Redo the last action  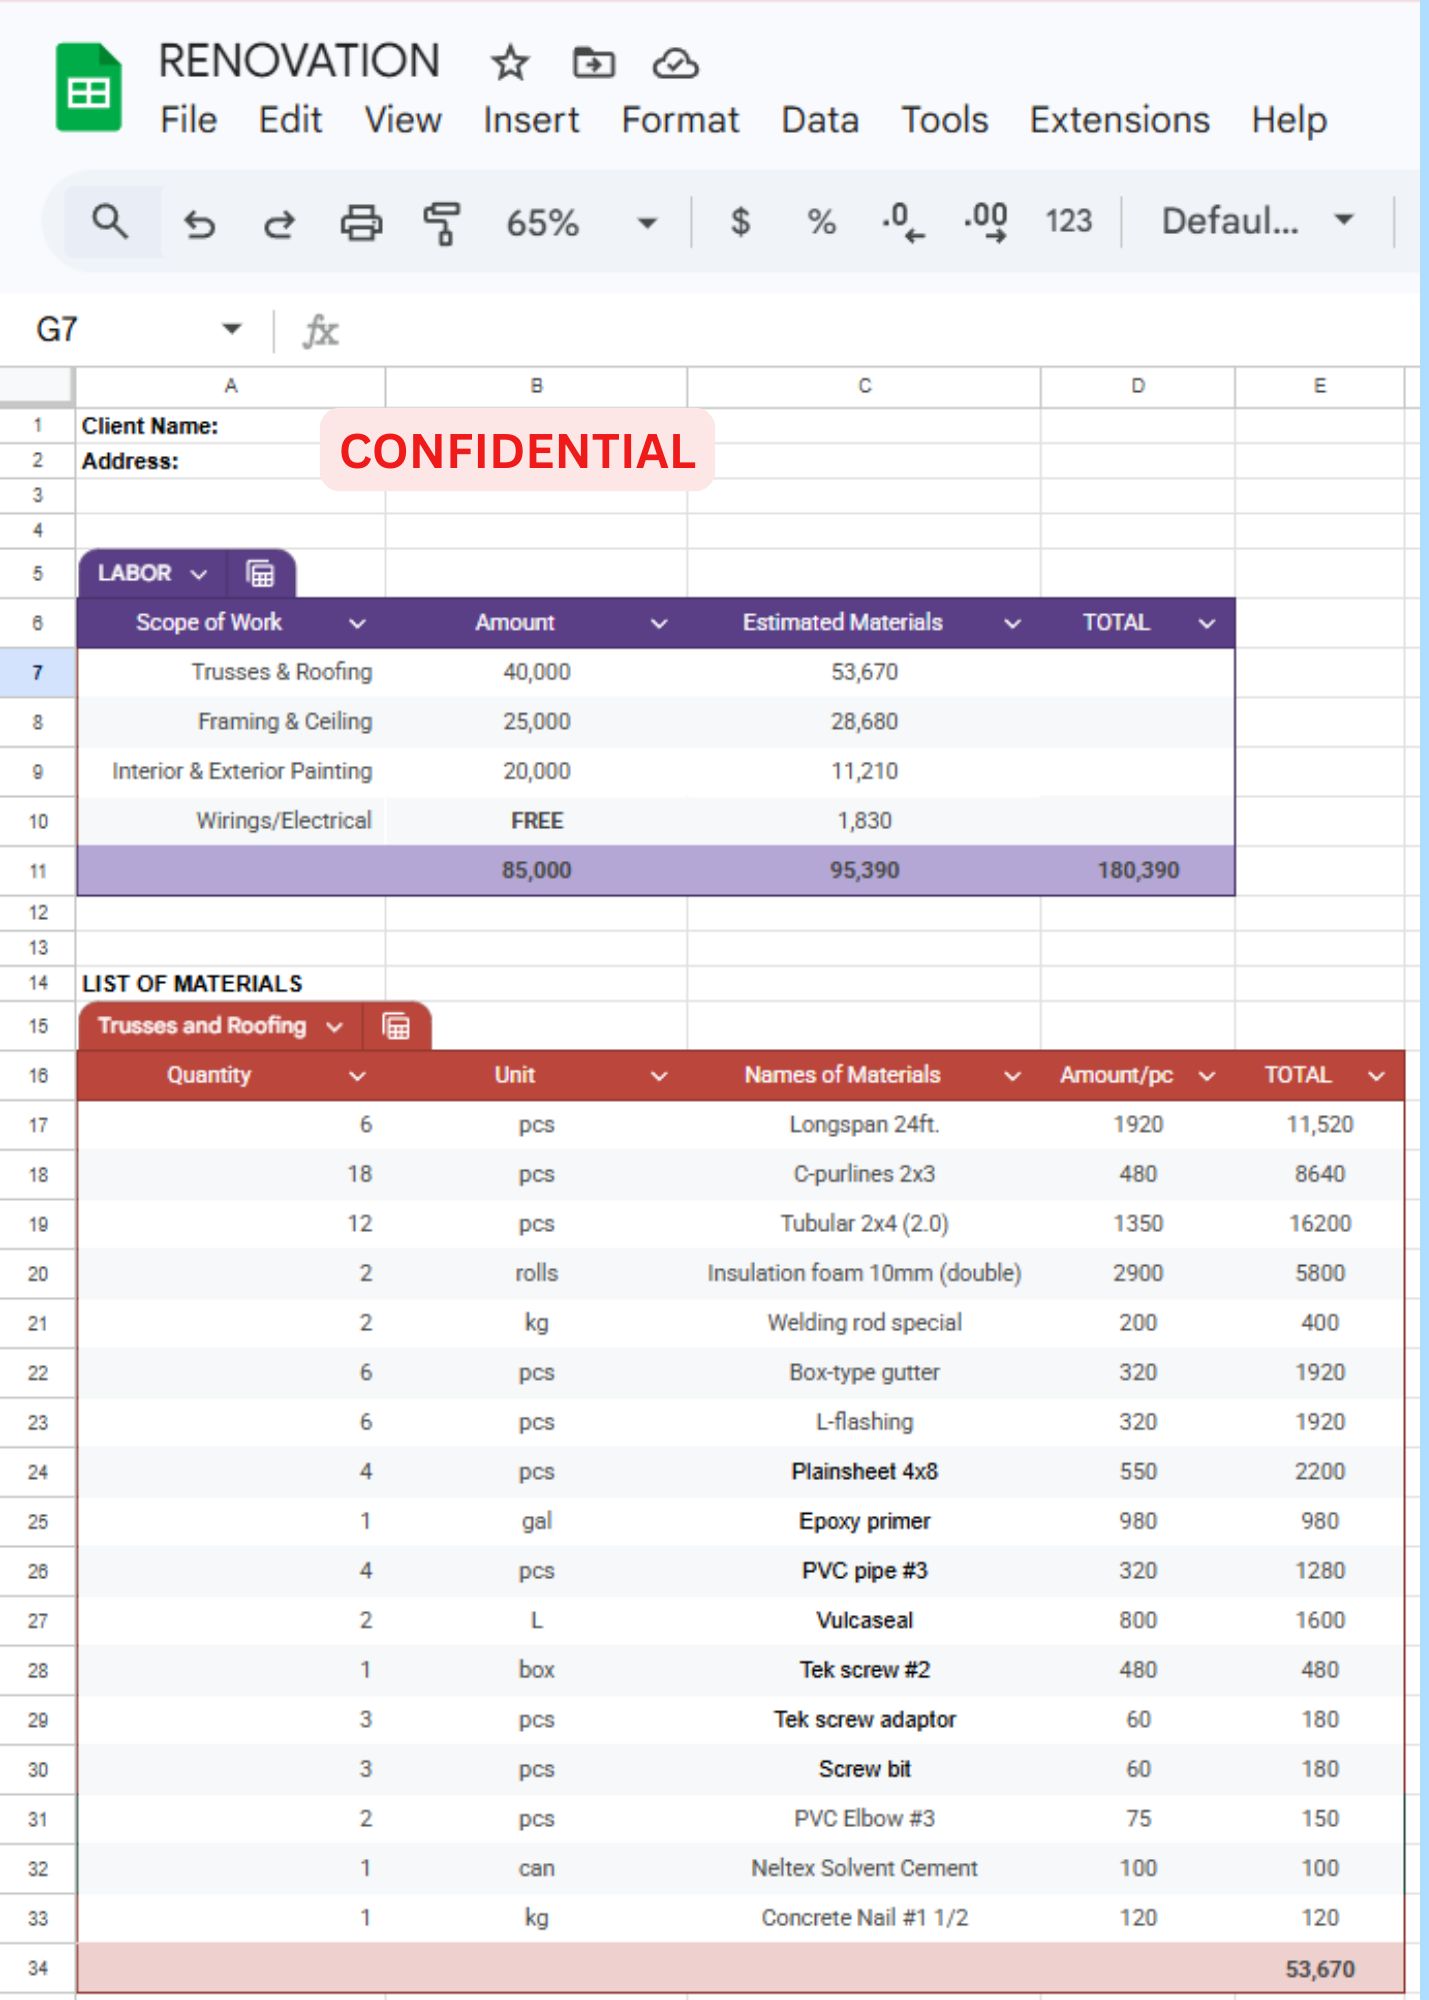pos(280,223)
